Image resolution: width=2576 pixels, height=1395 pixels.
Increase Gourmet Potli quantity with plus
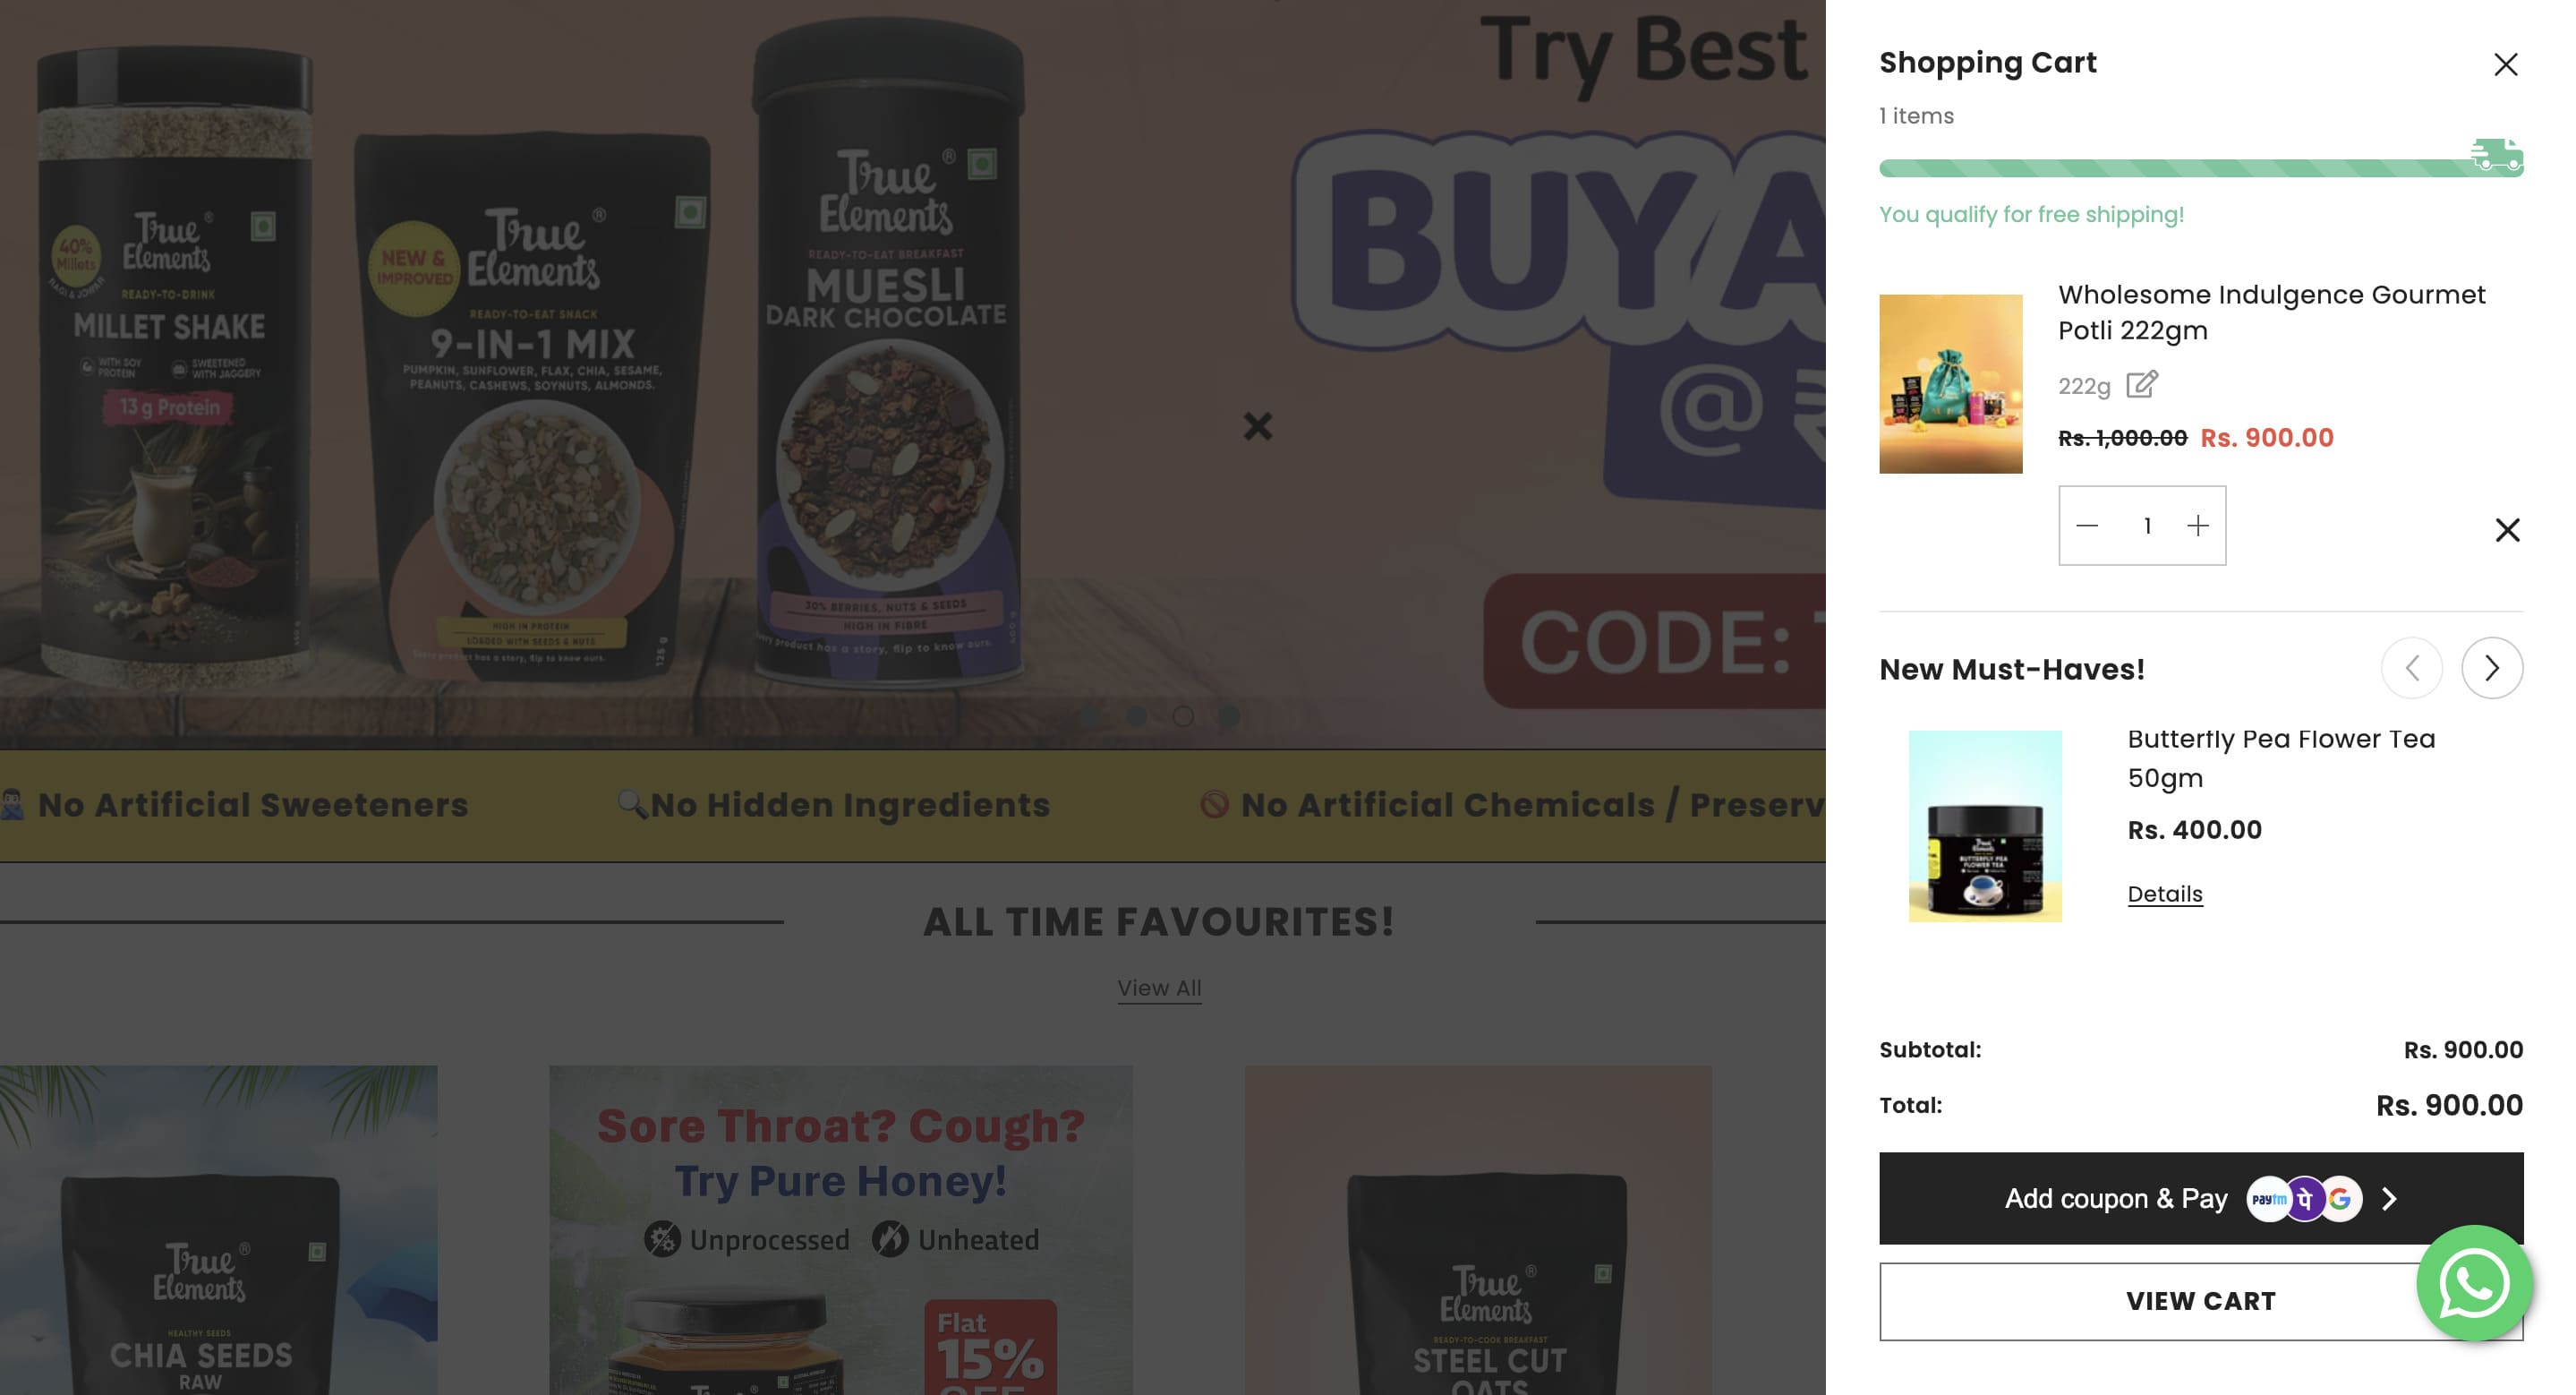(x=2197, y=526)
